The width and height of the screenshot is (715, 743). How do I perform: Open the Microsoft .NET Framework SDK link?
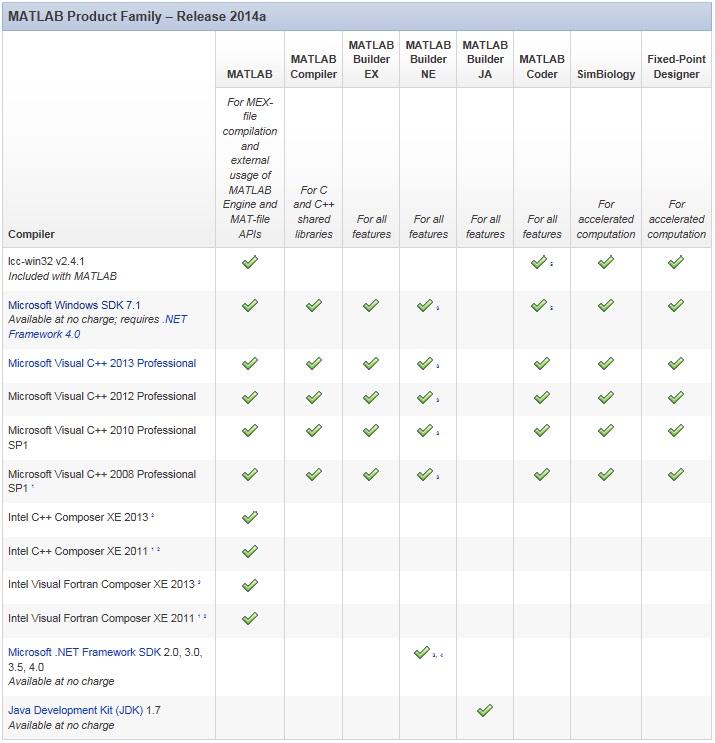(71, 653)
